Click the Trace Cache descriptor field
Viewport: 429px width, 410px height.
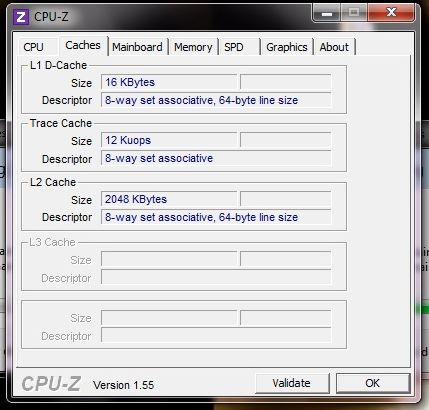click(216, 158)
